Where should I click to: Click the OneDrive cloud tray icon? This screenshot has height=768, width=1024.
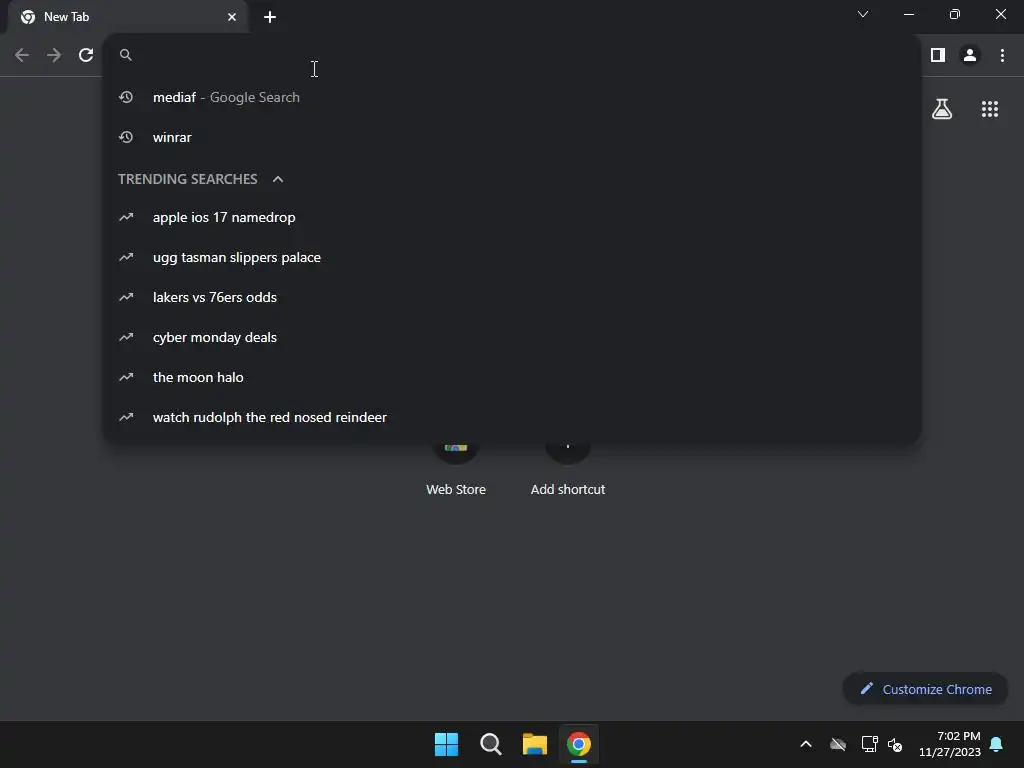tap(838, 744)
